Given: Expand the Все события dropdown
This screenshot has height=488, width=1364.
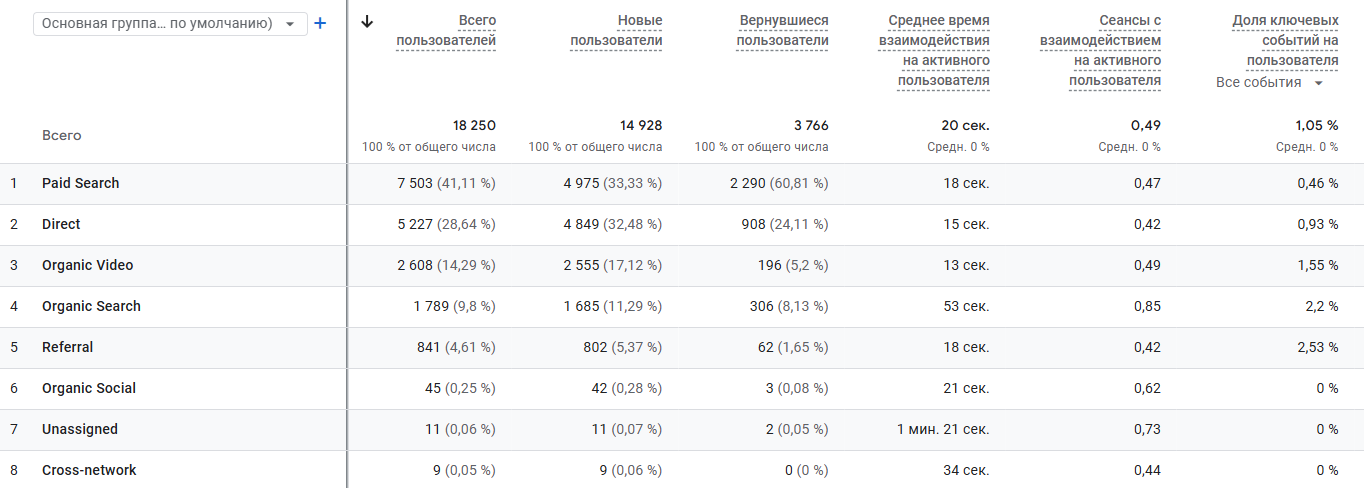Looking at the screenshot, I should [1269, 83].
